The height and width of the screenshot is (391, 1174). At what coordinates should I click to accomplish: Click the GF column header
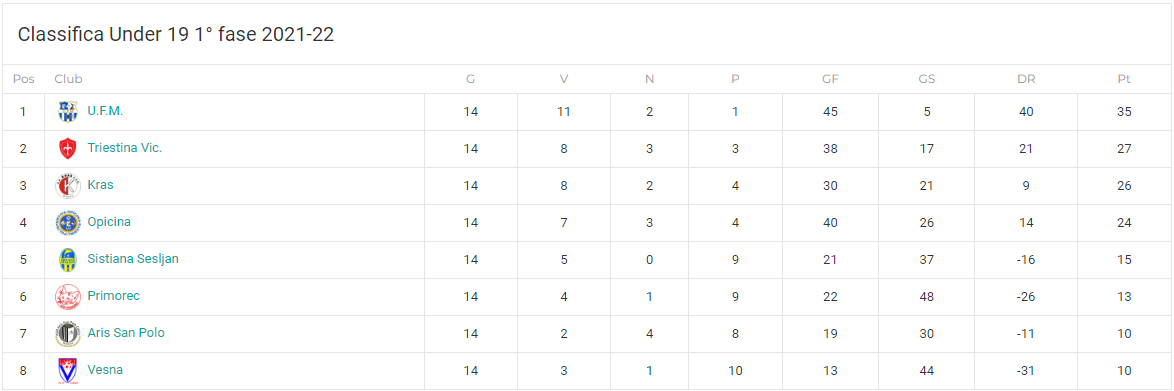830,79
